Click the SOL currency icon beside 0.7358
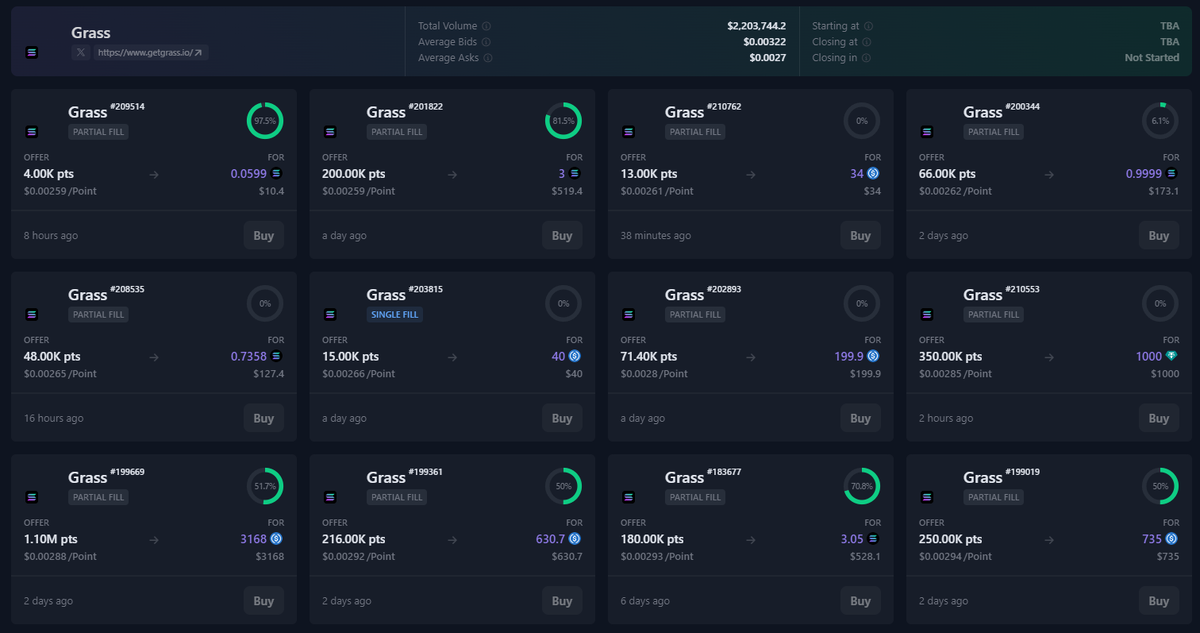Screen dimensions: 1200x633 (x=277, y=356)
